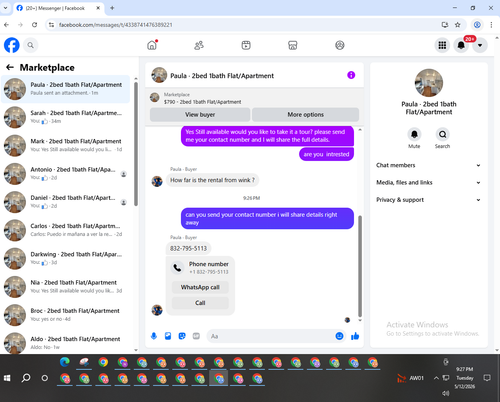Choose a sticker icon in composer
Screen dimensions: 500x402
point(182,336)
